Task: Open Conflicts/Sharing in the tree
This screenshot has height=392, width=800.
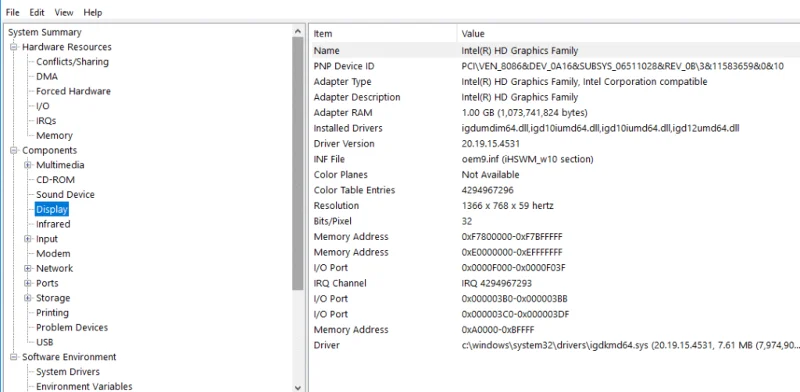Action: pyautogui.click(x=72, y=62)
